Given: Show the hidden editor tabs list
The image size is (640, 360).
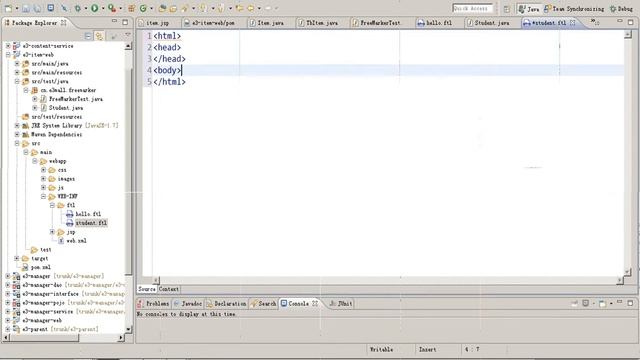Looking at the screenshot, I should coord(595,22).
